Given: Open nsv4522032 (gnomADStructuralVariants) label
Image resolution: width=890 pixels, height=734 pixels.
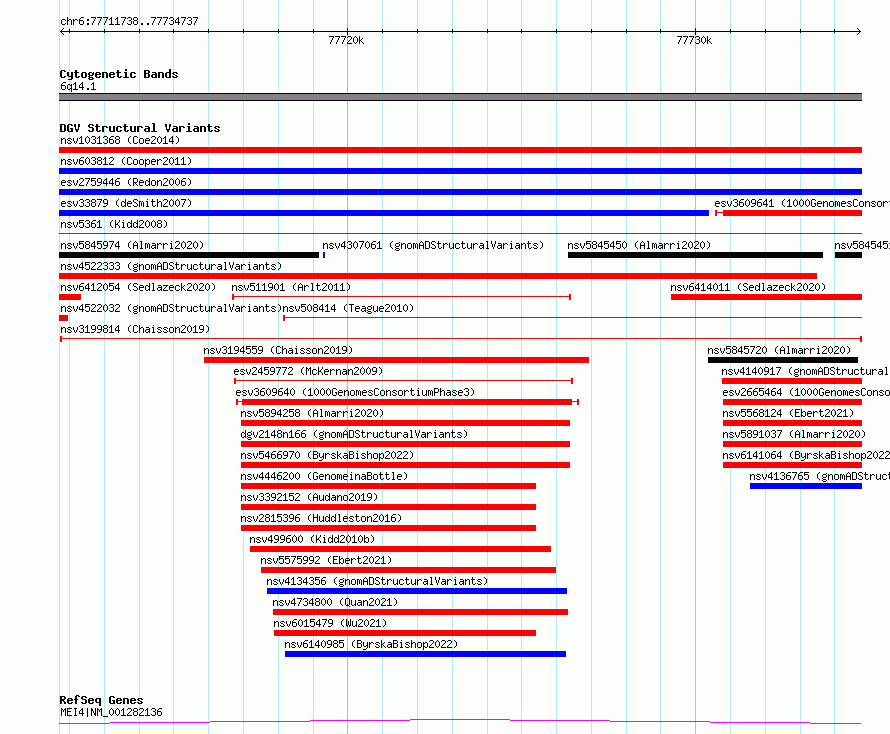Looking at the screenshot, I should pyautogui.click(x=171, y=308).
